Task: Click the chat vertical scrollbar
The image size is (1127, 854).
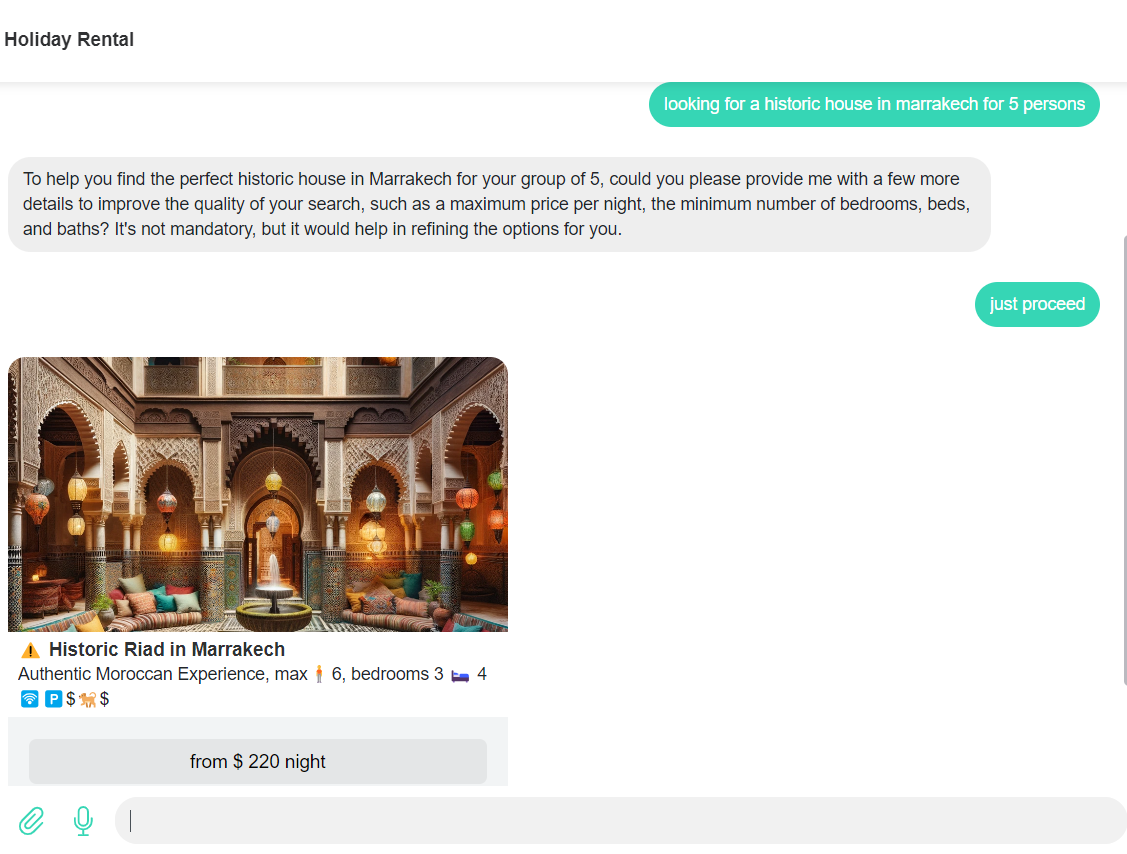Action: point(1123,460)
